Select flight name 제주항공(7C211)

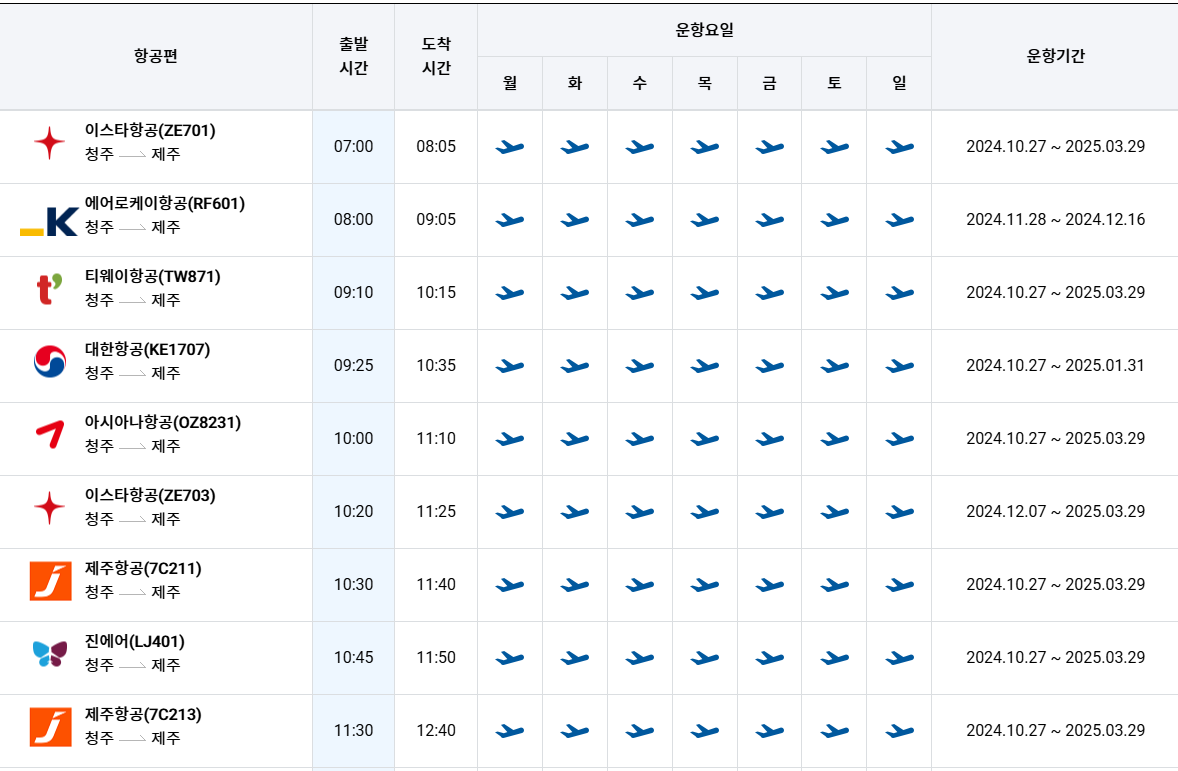[x=143, y=567]
